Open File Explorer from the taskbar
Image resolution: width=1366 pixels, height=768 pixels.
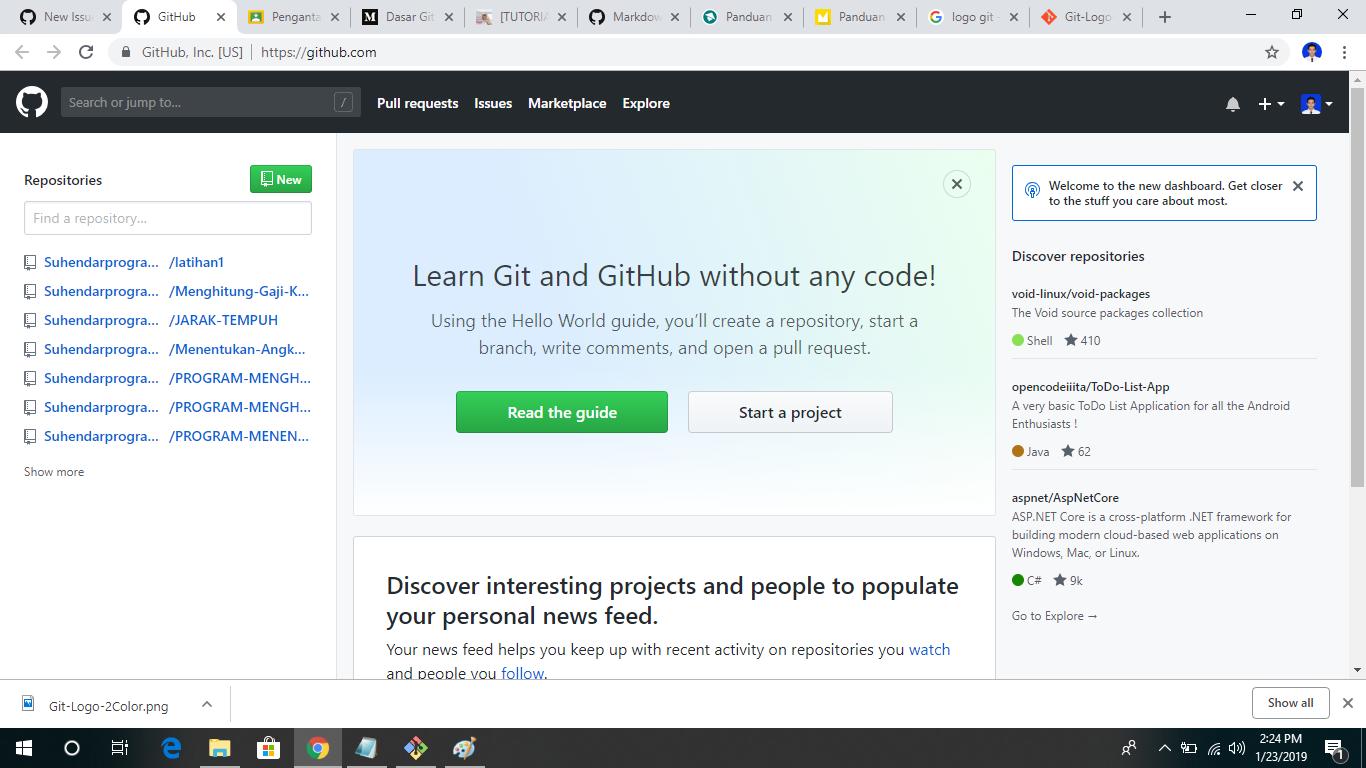tap(219, 748)
